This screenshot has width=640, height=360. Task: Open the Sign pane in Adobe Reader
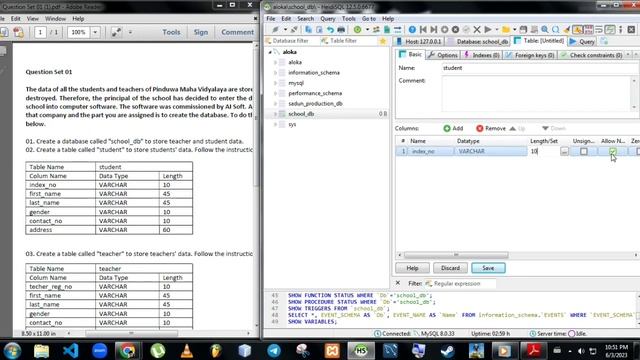click(200, 32)
